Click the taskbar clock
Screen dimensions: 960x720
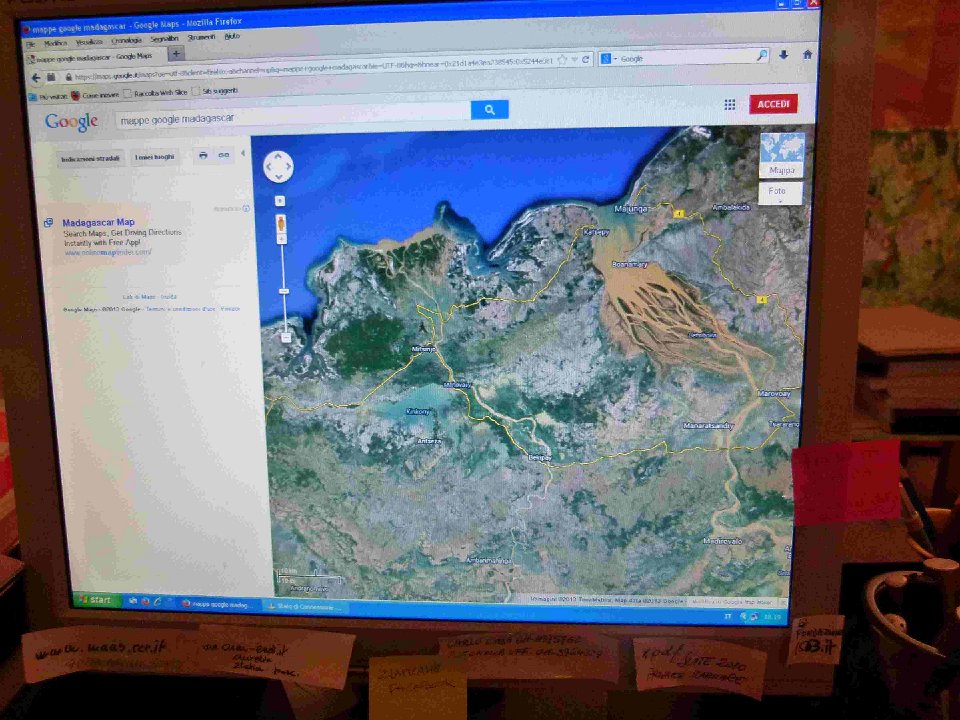(x=773, y=617)
